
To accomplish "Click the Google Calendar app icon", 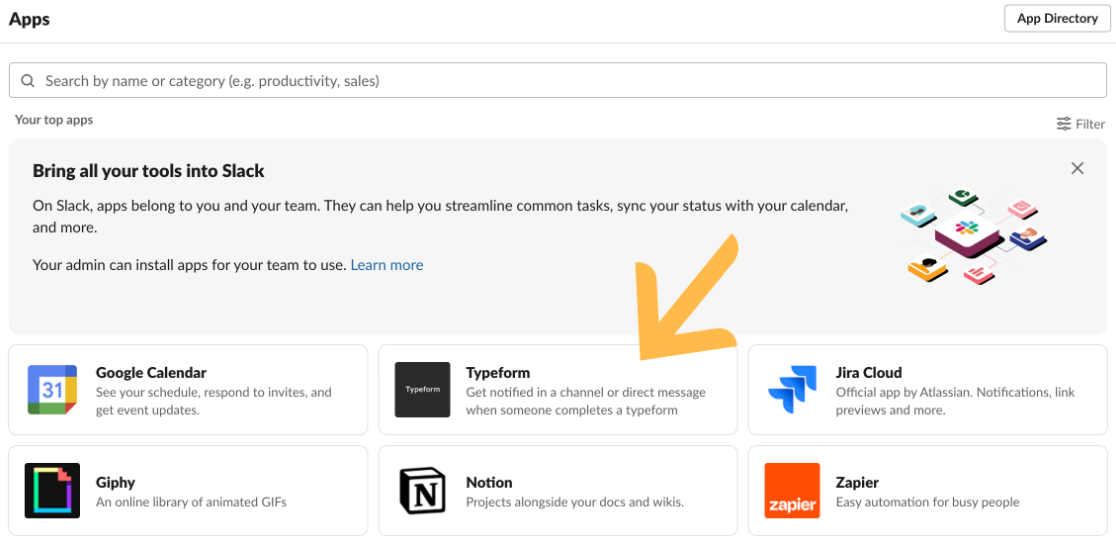I will (x=52, y=390).
